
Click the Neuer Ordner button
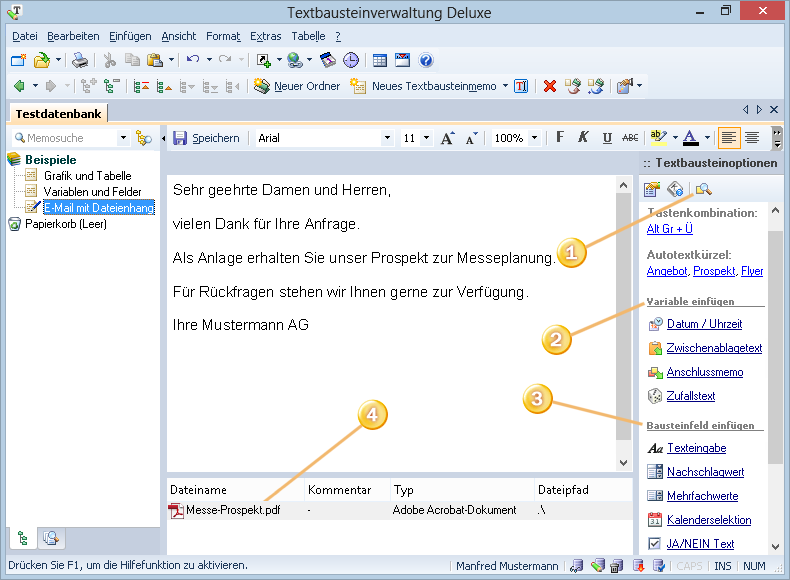(x=297, y=86)
